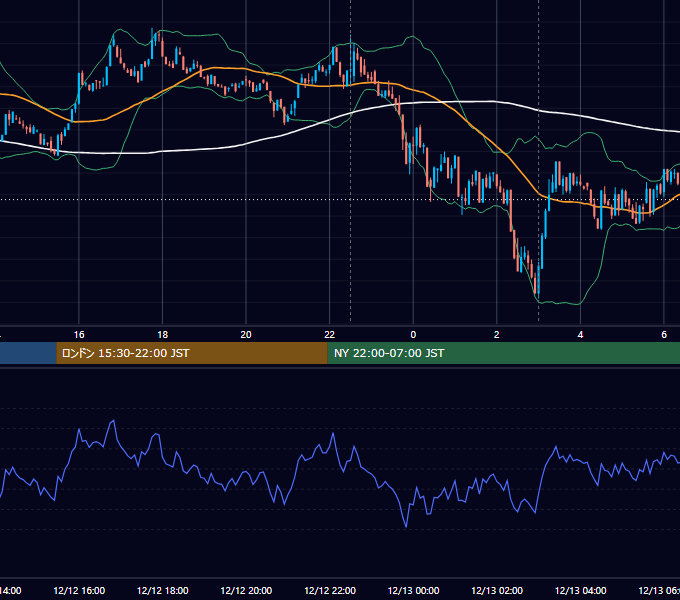Image resolution: width=680 pixels, height=600 pixels.
Task: Click the ロンドン 15:30-22:00 JST session bar
Action: (192, 353)
